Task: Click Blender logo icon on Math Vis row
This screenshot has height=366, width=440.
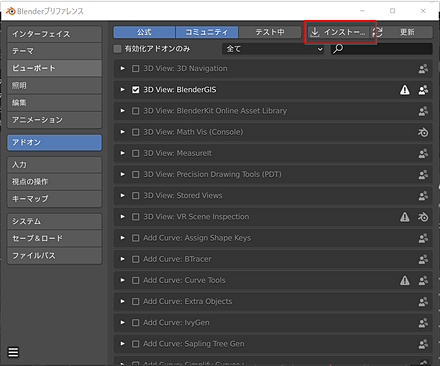Action: coord(423,132)
